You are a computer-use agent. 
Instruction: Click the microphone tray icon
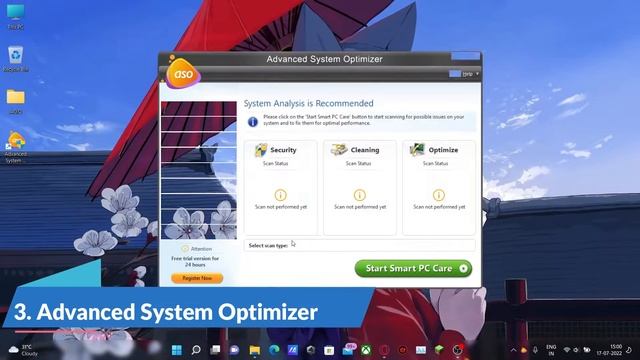pos(535,350)
